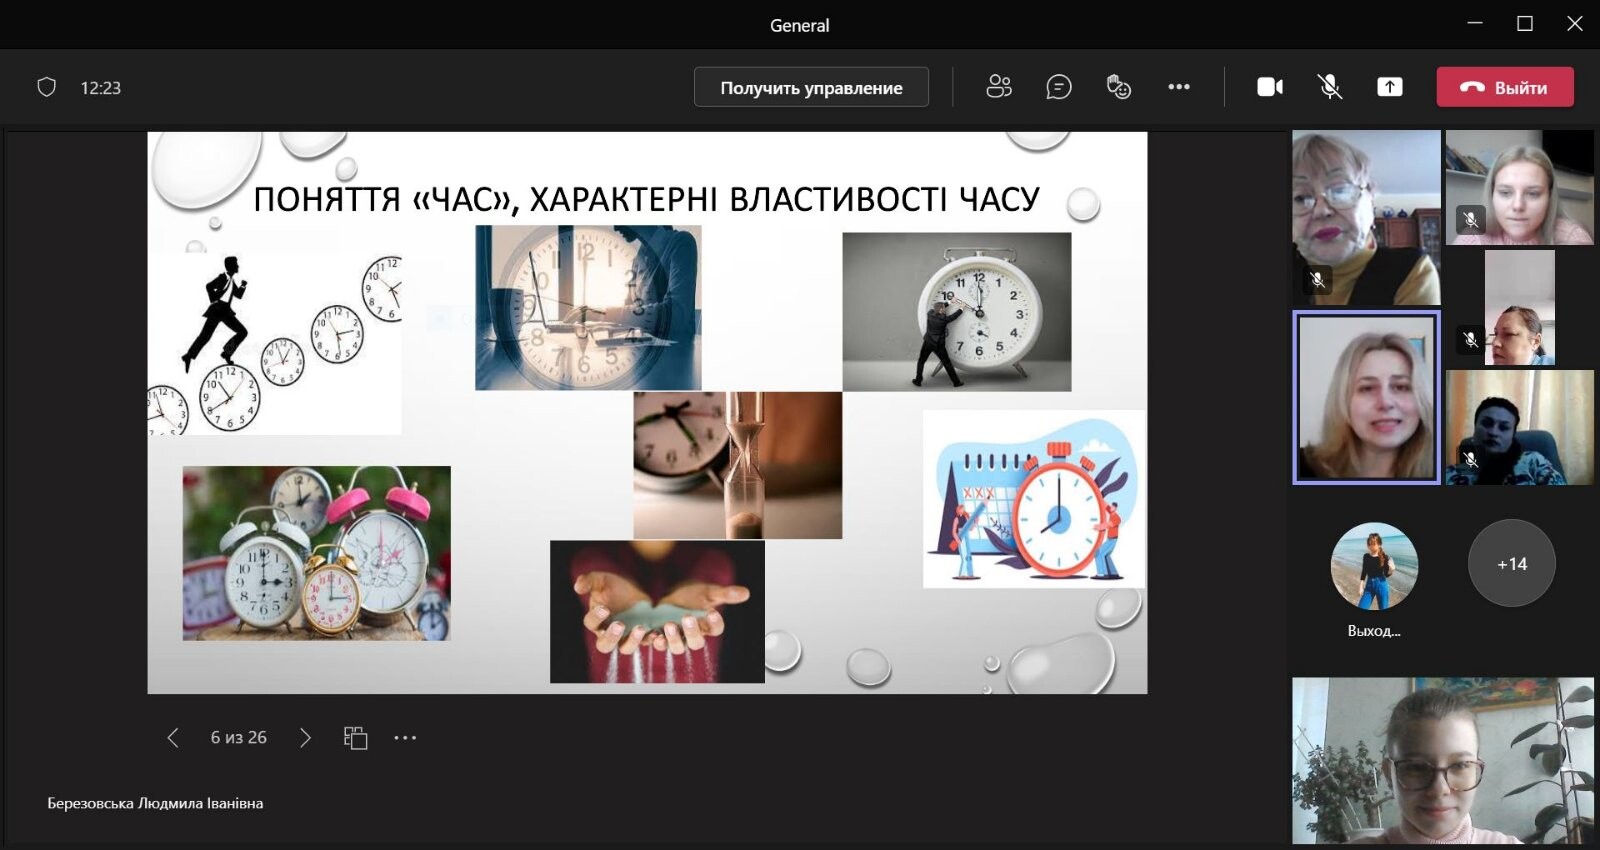Image resolution: width=1600 pixels, height=850 pixels.
Task: Click presenter name Березовська Людмила Іванівна
Action: point(155,803)
